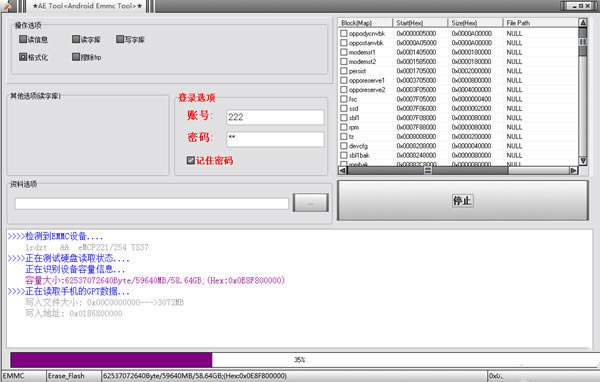Check the sbl1 partition row
Image resolution: width=600 pixels, height=382 pixels.
pyautogui.click(x=344, y=118)
